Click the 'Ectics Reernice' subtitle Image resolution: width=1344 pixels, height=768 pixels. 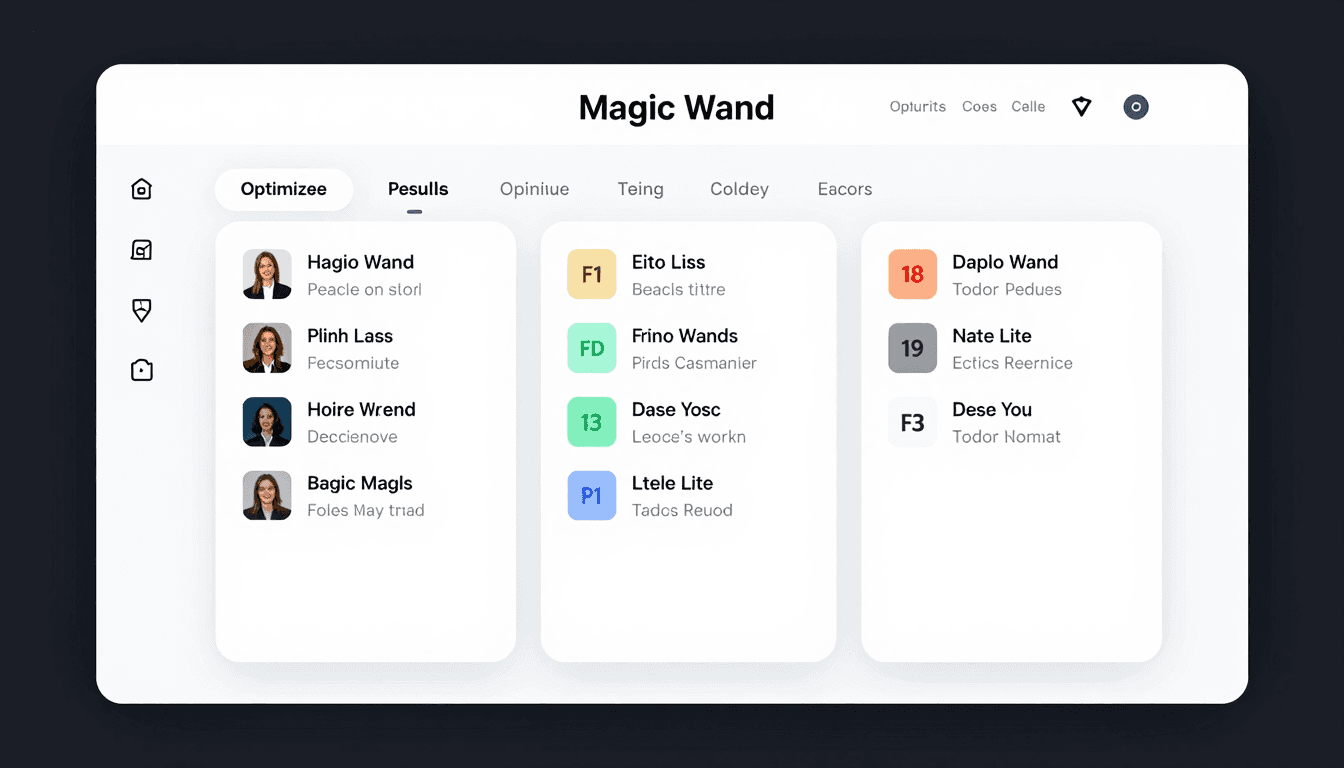pos(1012,363)
